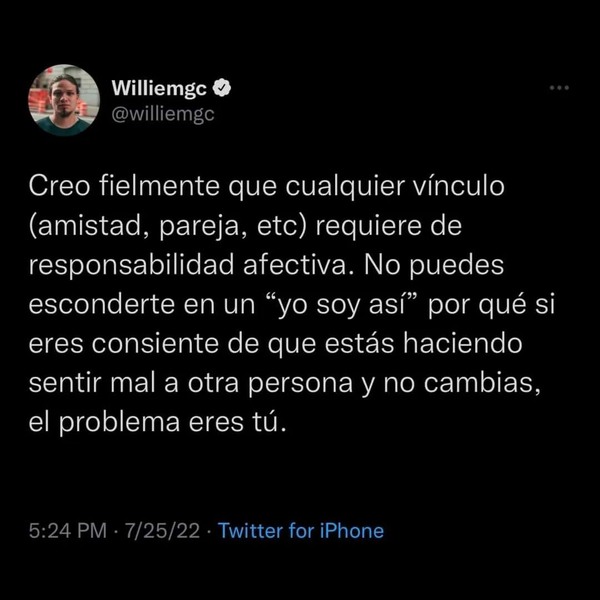Click the text '(amistad, pareja, etc)'
This screenshot has width=600, height=600.
[168, 227]
